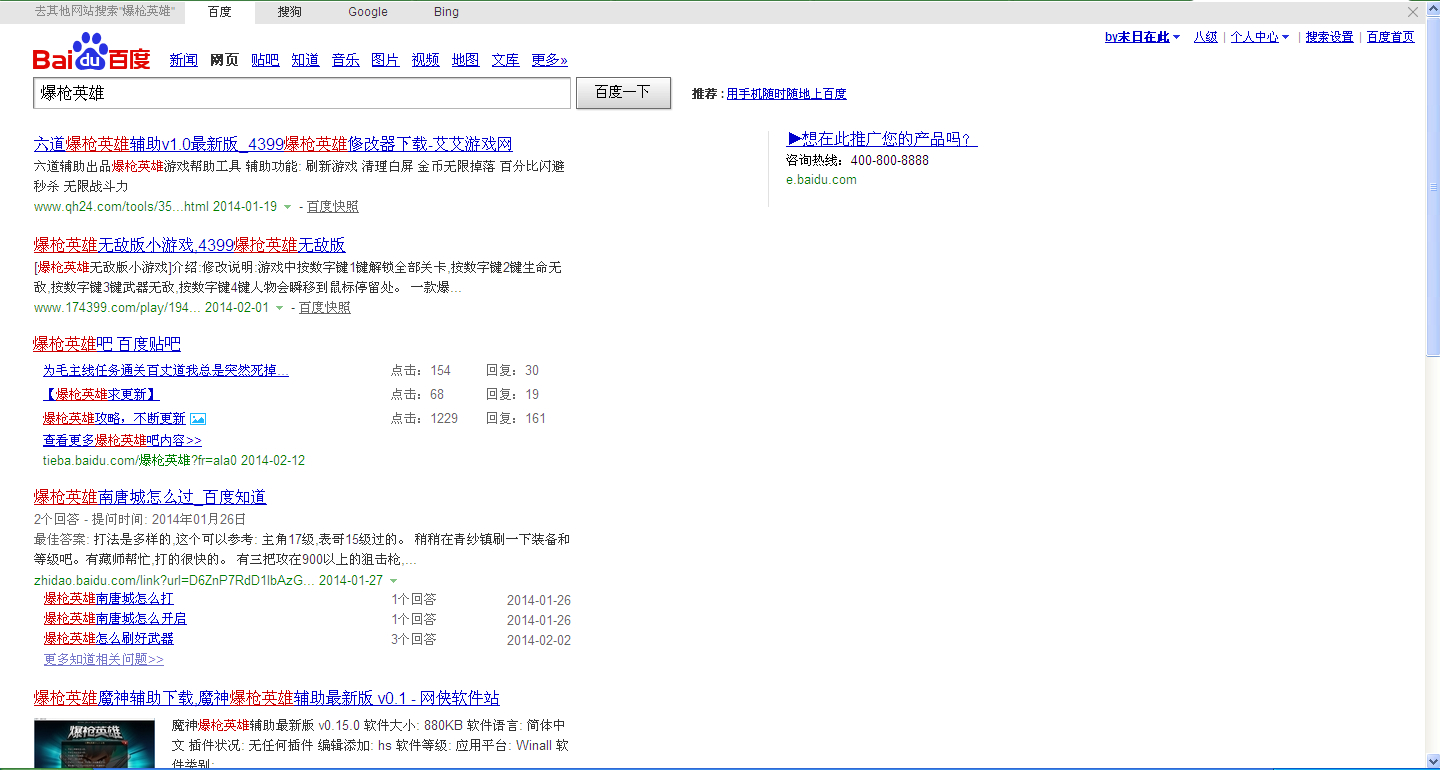1440x770 pixels.
Task: Click the e.baidu.com promotion address
Action: [821, 180]
